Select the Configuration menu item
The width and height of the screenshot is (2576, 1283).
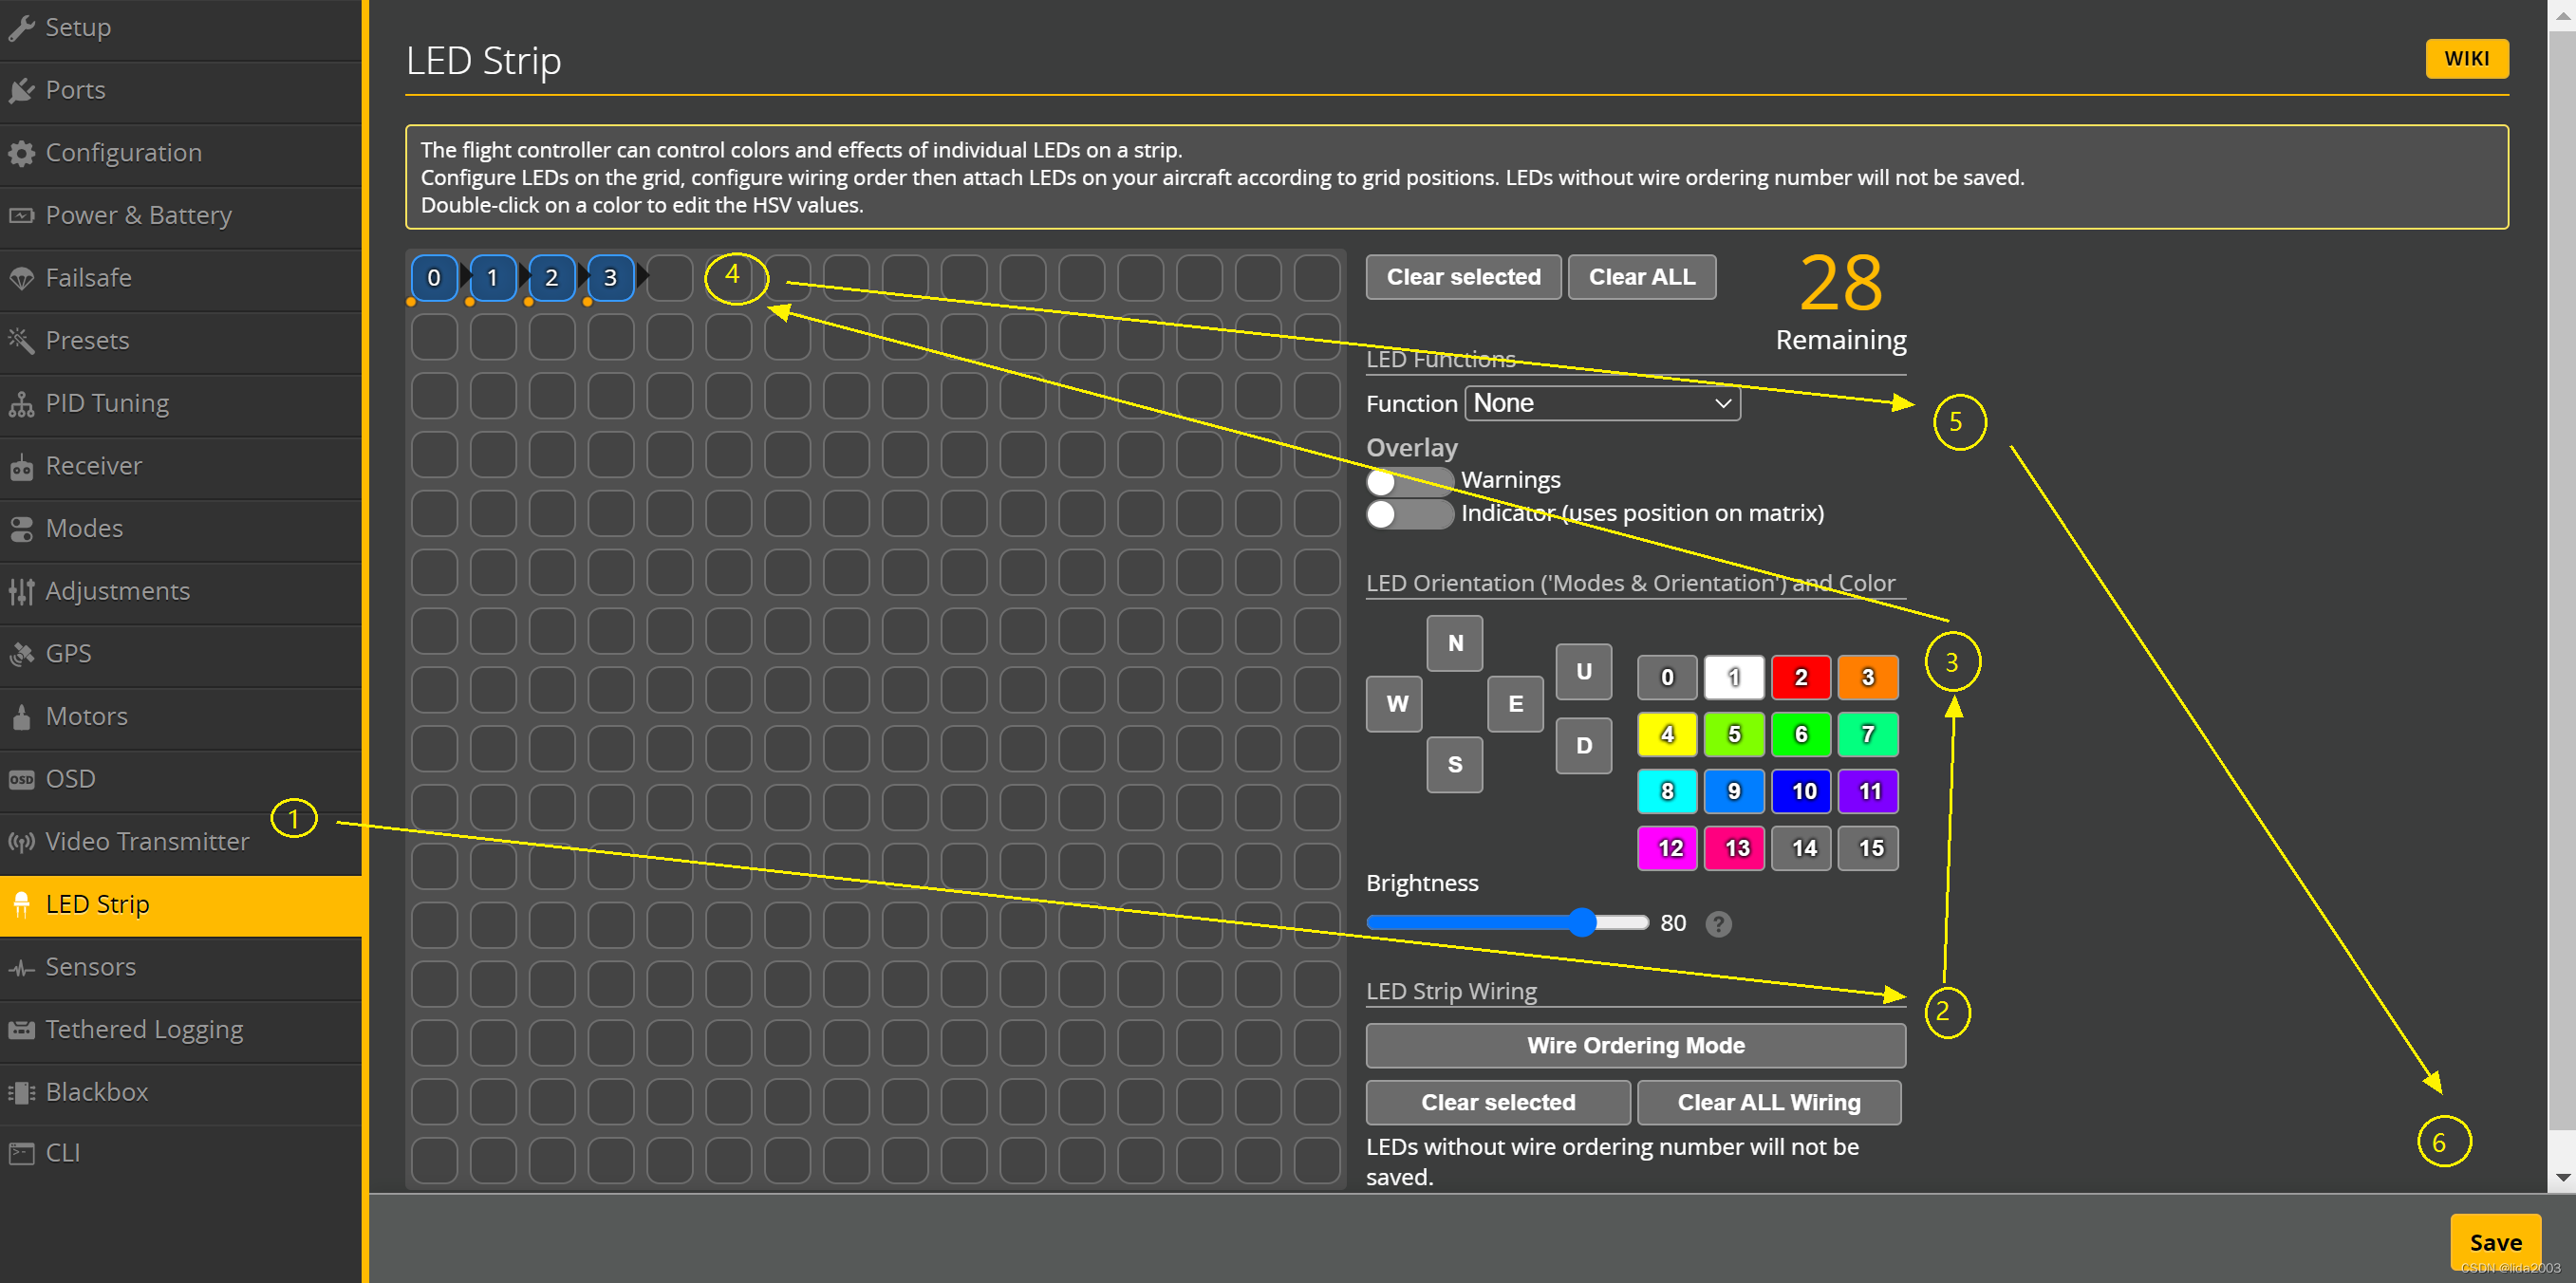pyautogui.click(x=125, y=151)
